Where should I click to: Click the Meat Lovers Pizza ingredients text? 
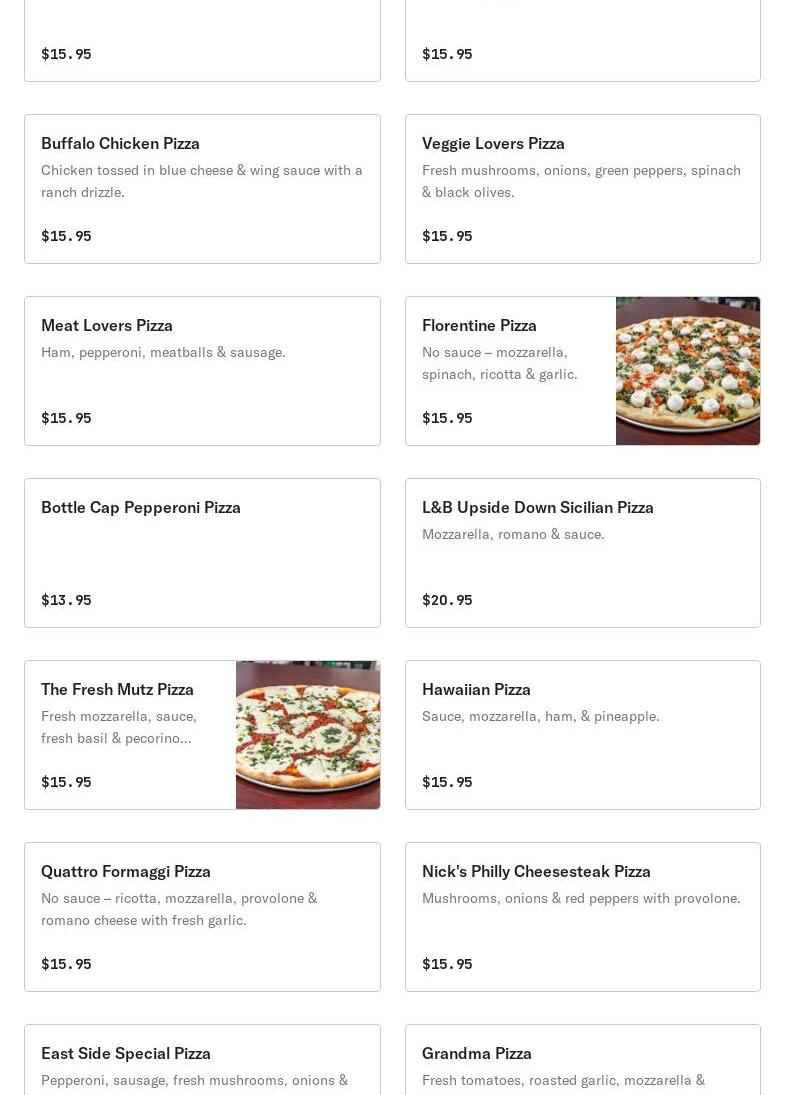point(163,352)
